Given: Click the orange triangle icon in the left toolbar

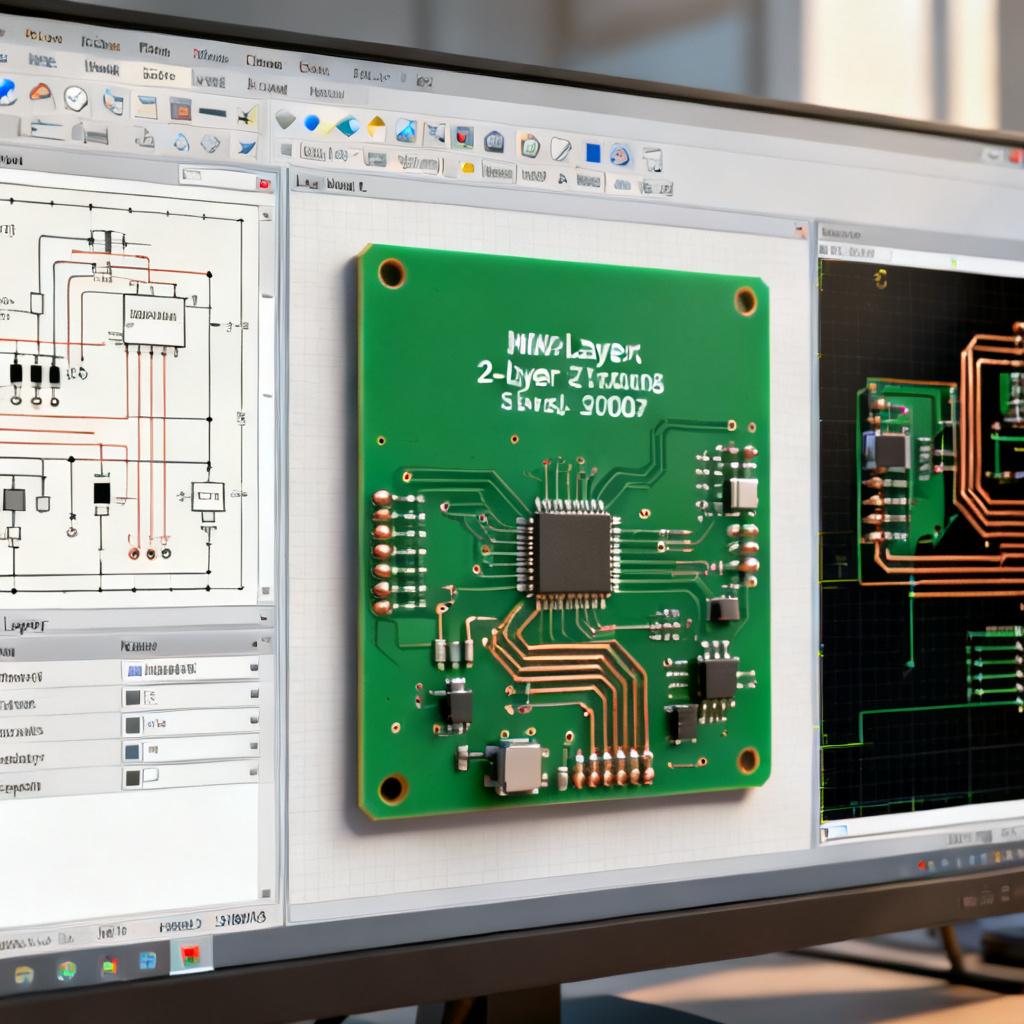Looking at the screenshot, I should tap(40, 92).
